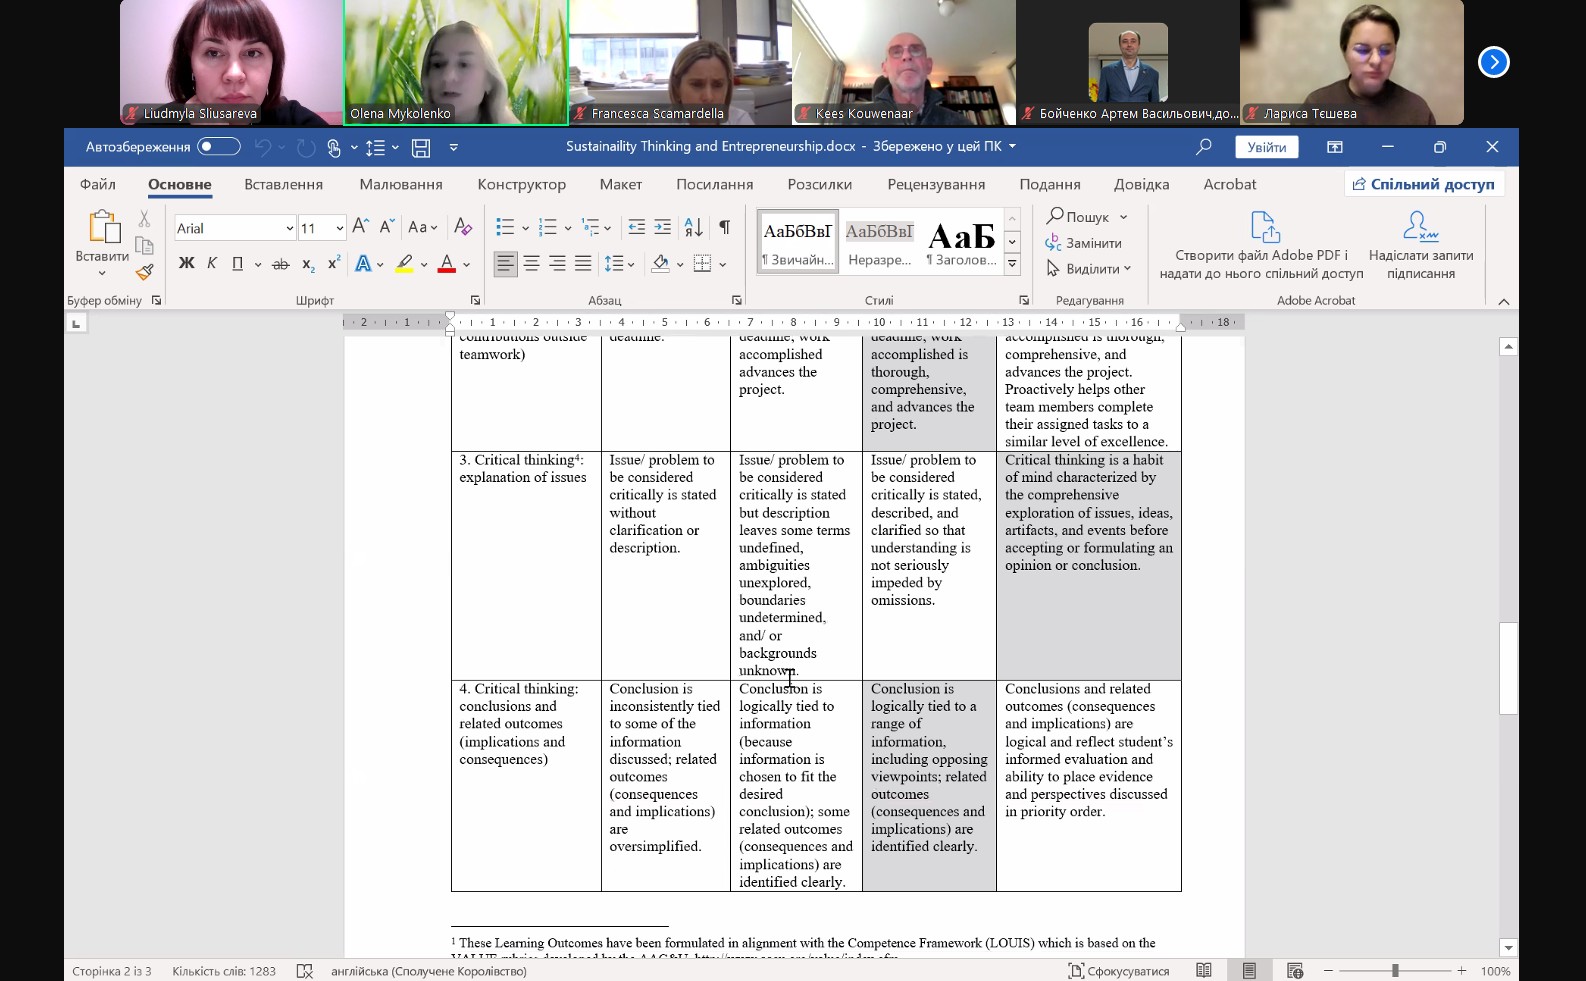Open the font color dropdown arrow
This screenshot has width=1586, height=981.
466,265
